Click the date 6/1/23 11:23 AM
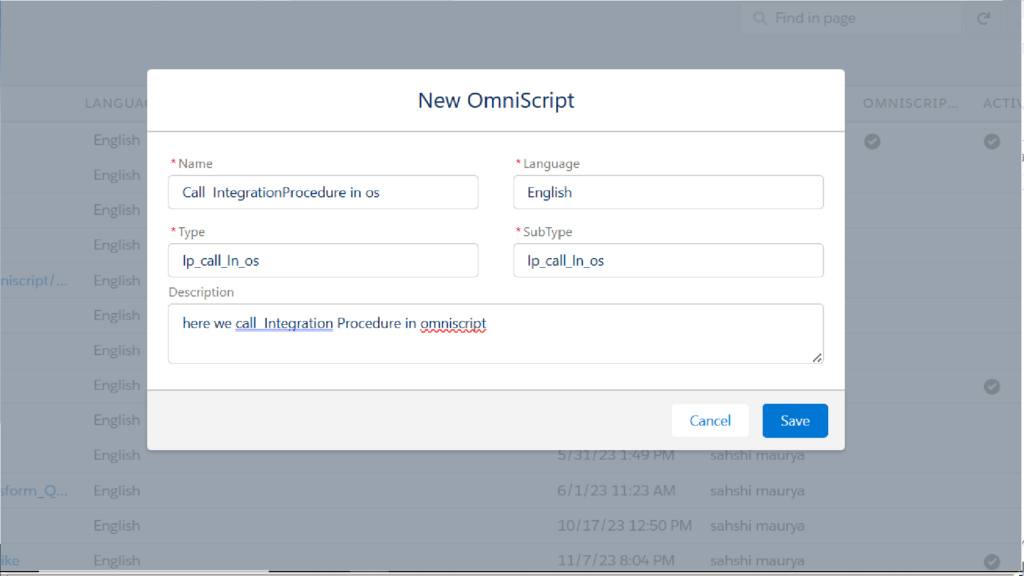The width and height of the screenshot is (1024, 576). tap(616, 490)
